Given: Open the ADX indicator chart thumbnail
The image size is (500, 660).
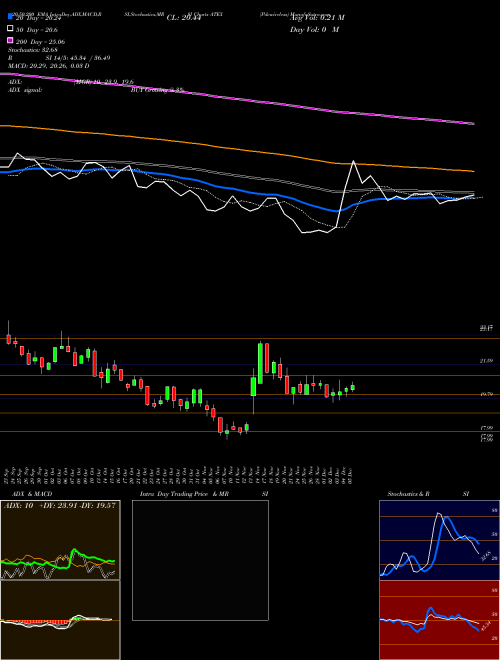Looking at the screenshot, I should tap(60, 540).
